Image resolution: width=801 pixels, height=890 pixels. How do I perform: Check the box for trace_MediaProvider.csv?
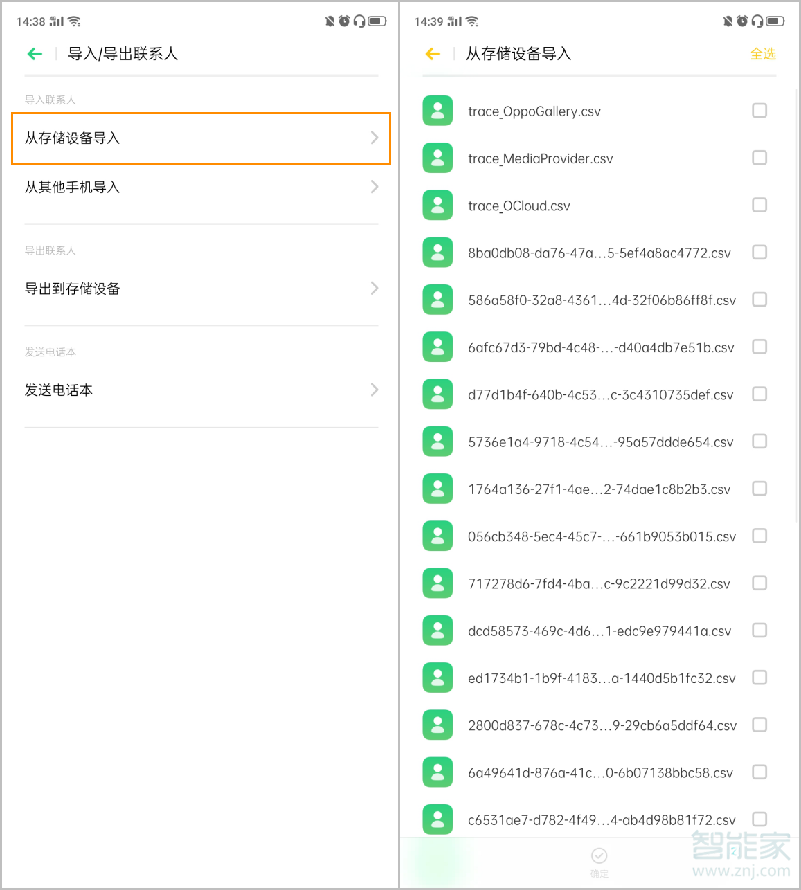click(x=759, y=157)
